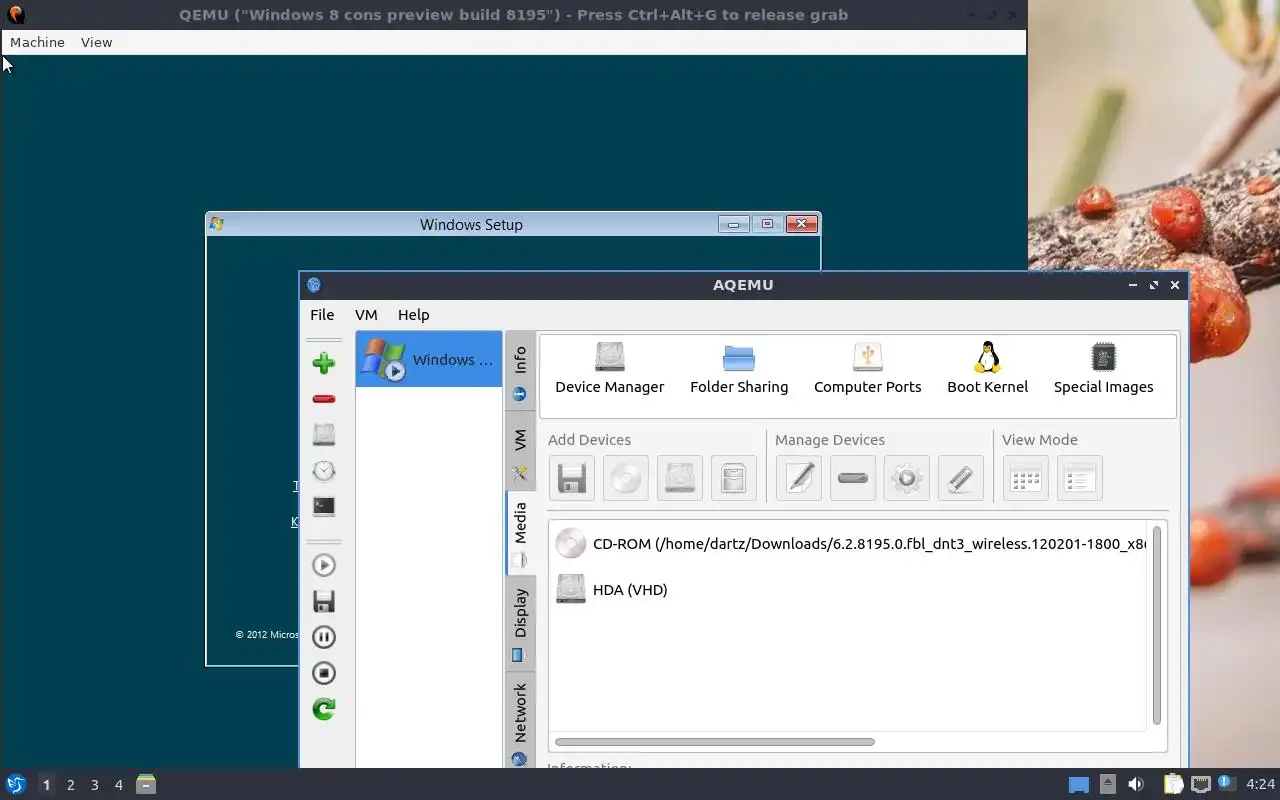Add a hard disk device
1280x800 pixels.
coord(679,478)
